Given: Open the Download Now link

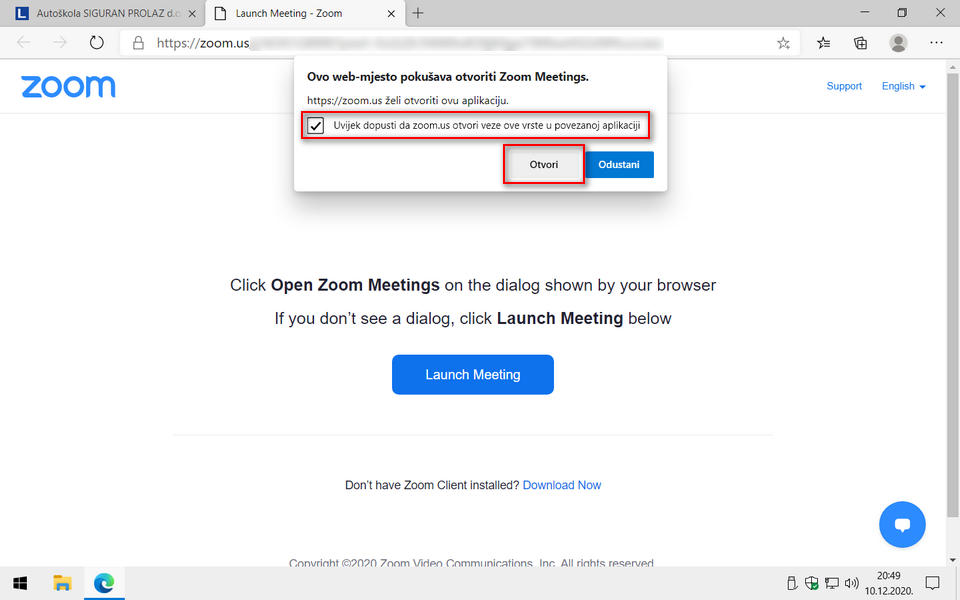Looking at the screenshot, I should pos(562,485).
